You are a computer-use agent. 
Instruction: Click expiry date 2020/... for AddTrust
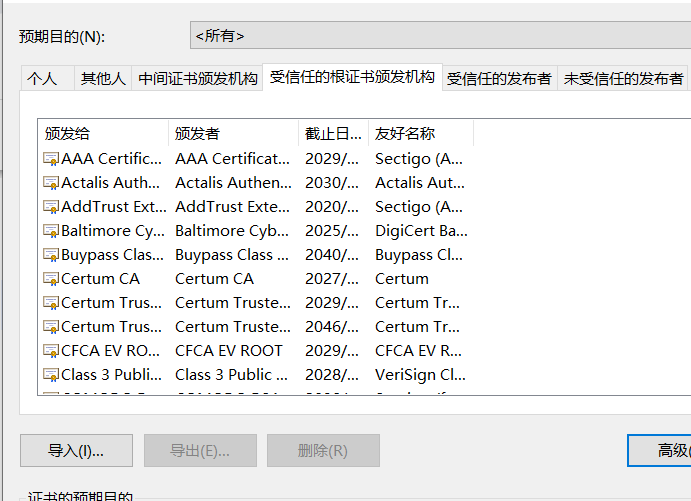[x=332, y=207]
